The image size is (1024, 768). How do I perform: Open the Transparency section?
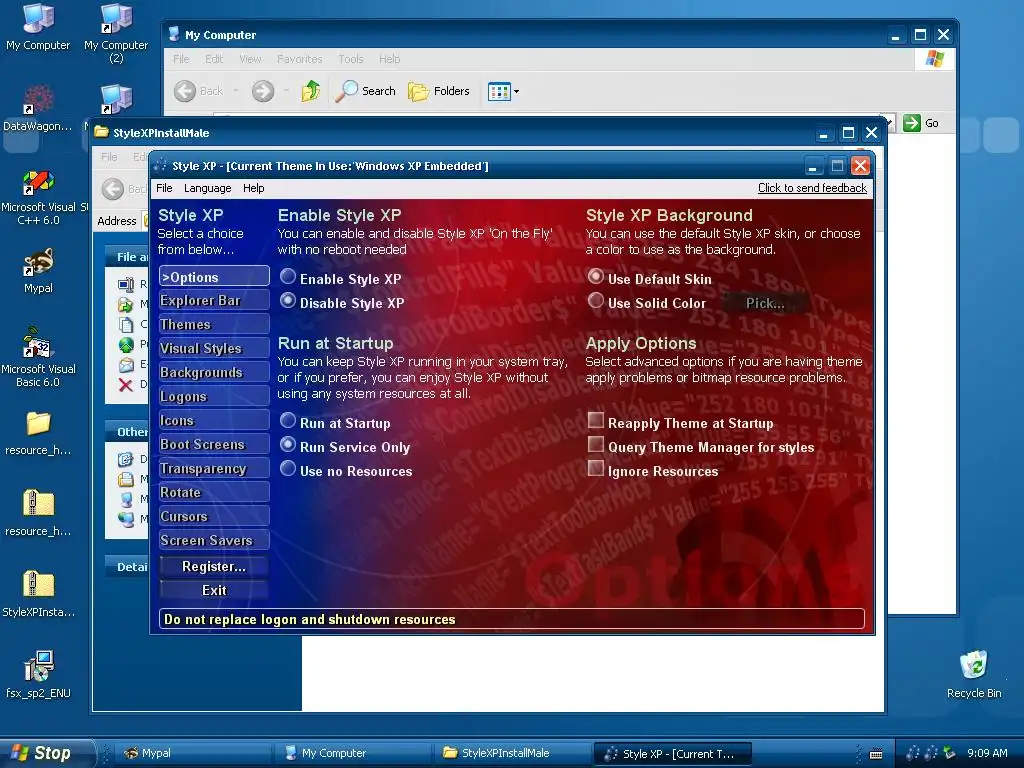click(214, 468)
